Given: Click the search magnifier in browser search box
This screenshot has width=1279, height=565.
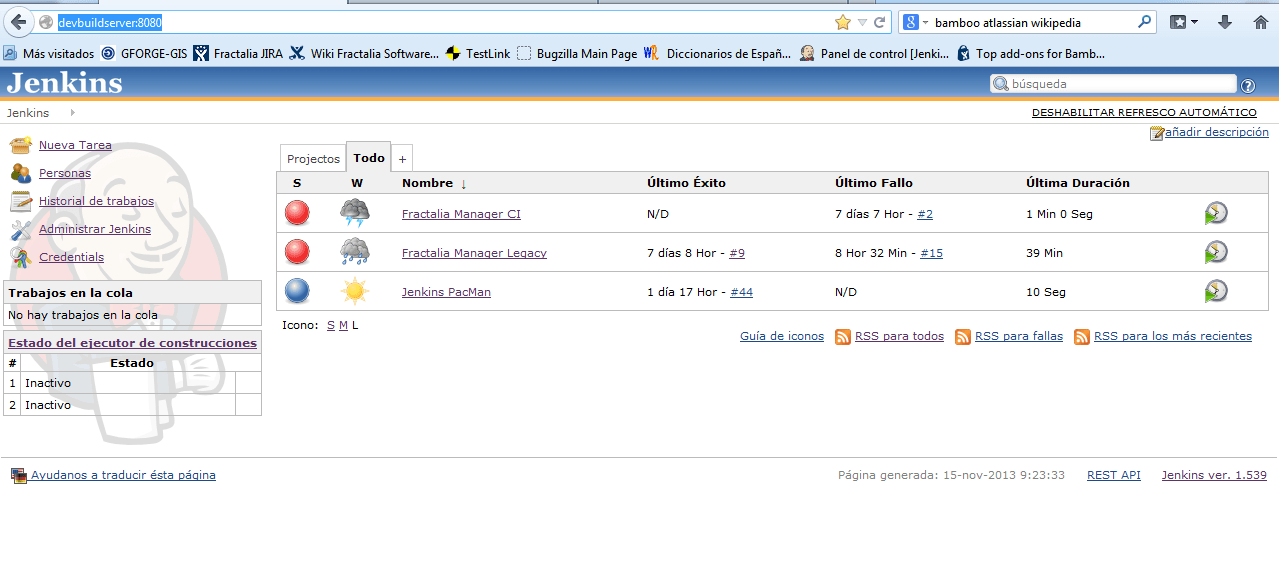Looking at the screenshot, I should pyautogui.click(x=1144, y=22).
